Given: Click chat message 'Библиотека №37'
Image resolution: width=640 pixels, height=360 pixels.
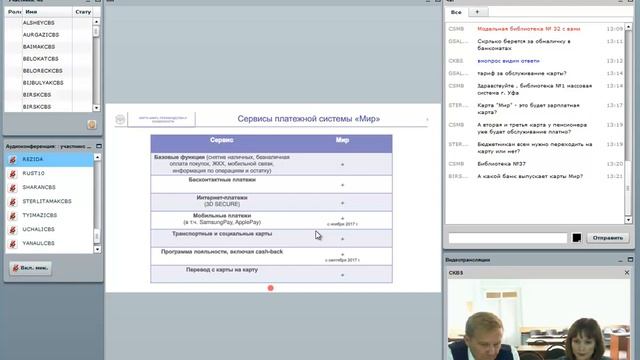Looking at the screenshot, I should [x=502, y=164].
